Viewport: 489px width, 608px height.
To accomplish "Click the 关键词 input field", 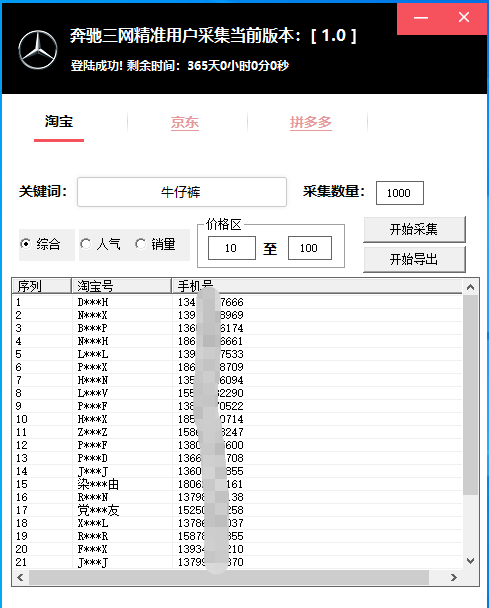I will 182,192.
